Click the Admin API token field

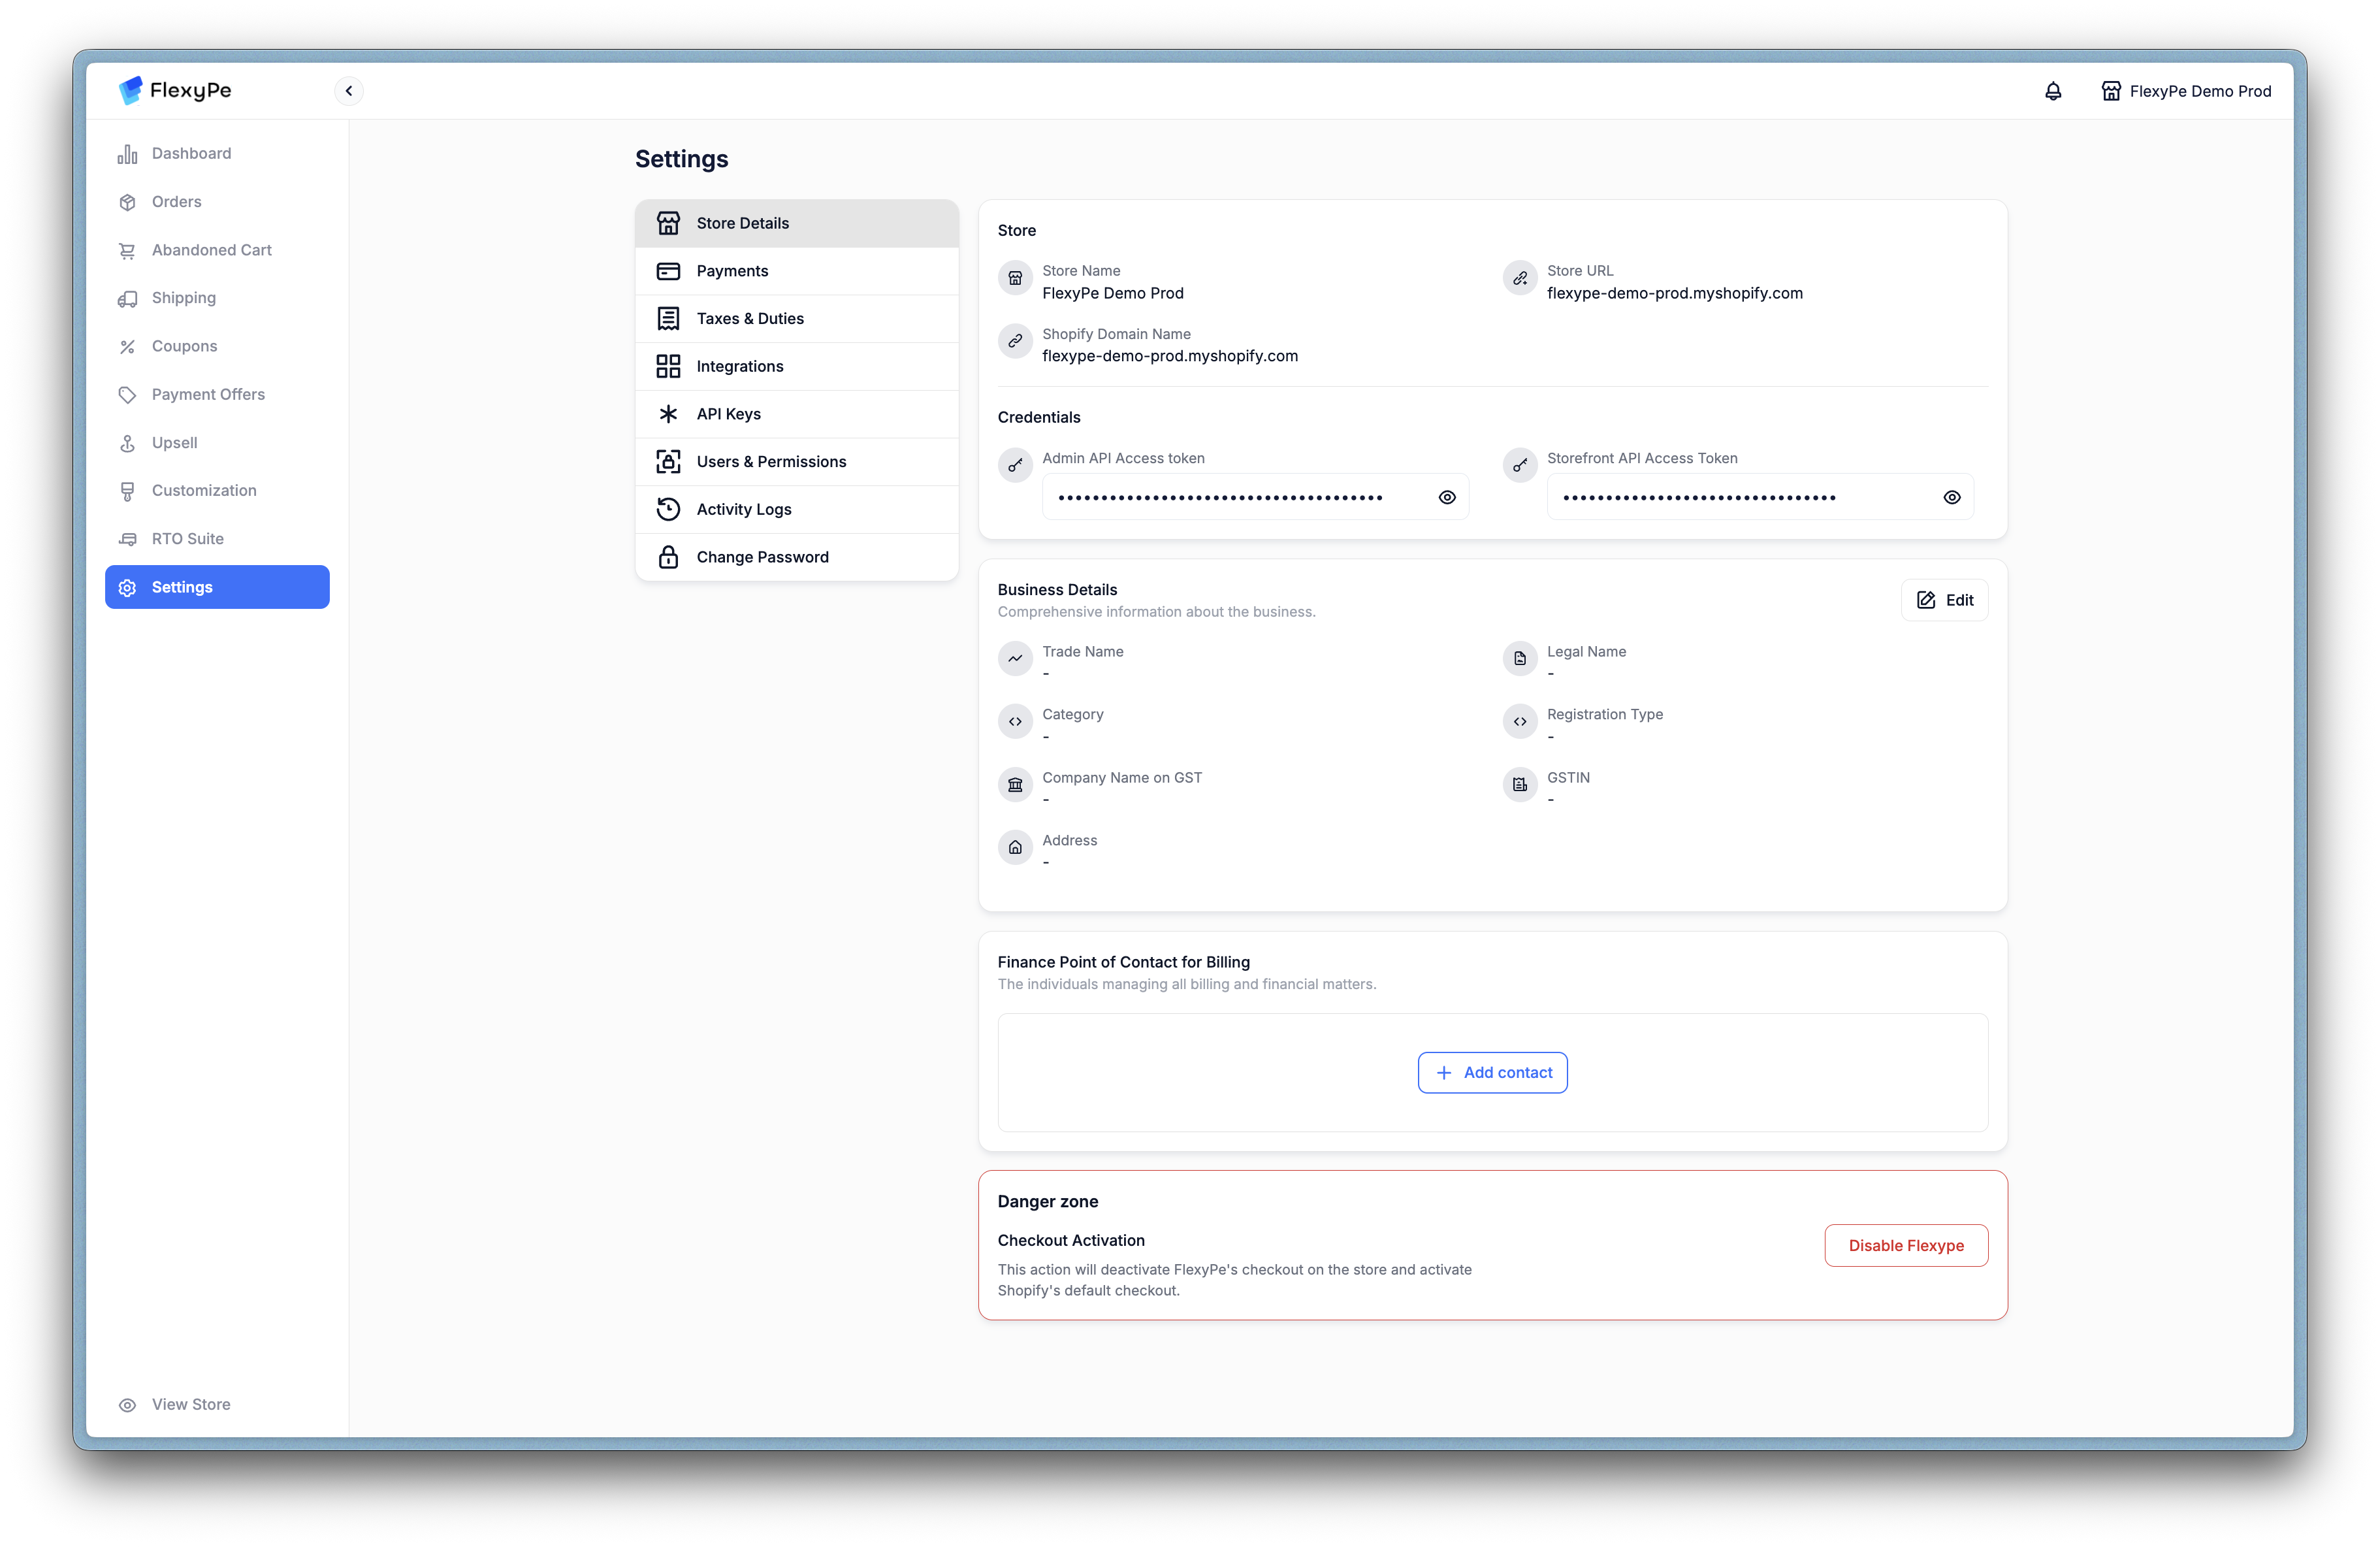click(1220, 497)
